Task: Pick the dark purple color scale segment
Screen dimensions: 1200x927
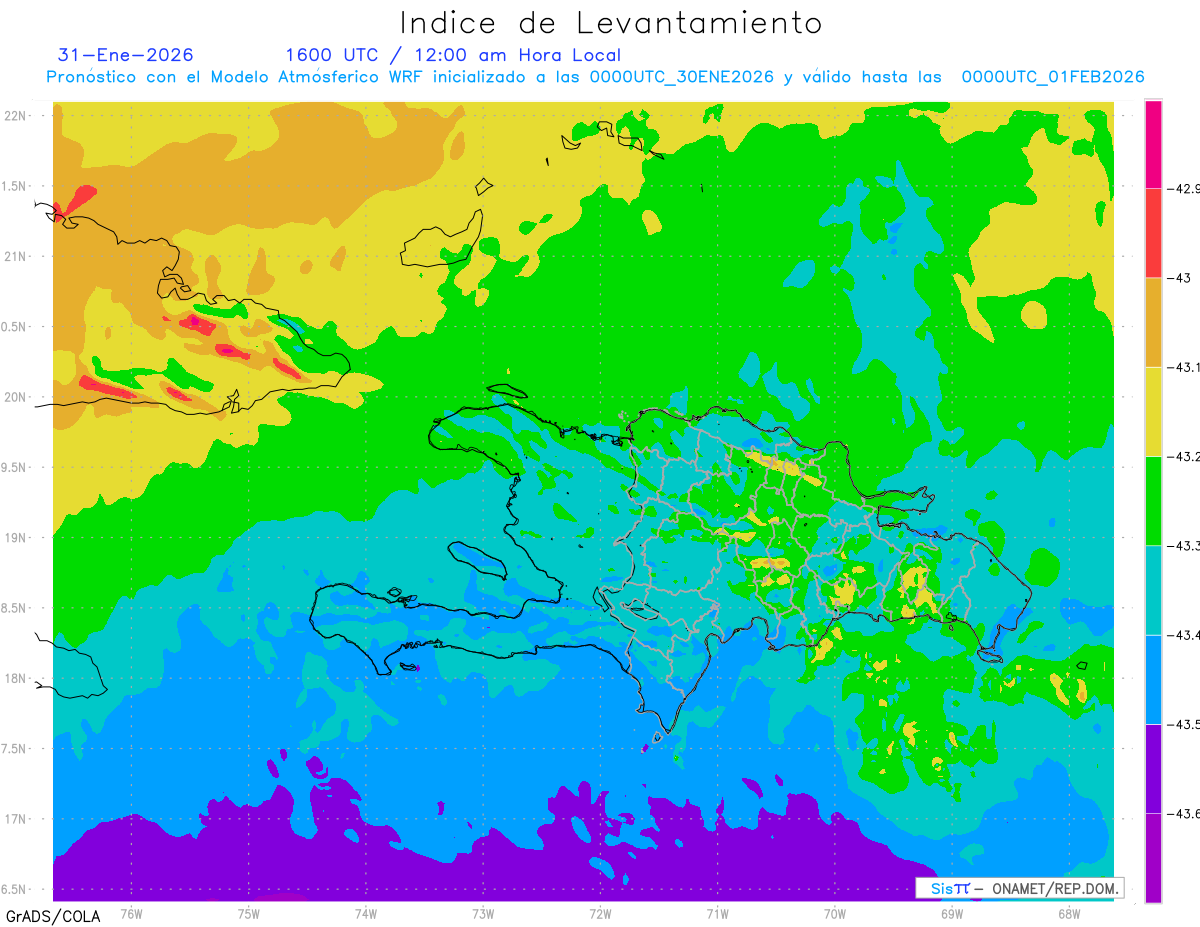Action: tap(1153, 769)
